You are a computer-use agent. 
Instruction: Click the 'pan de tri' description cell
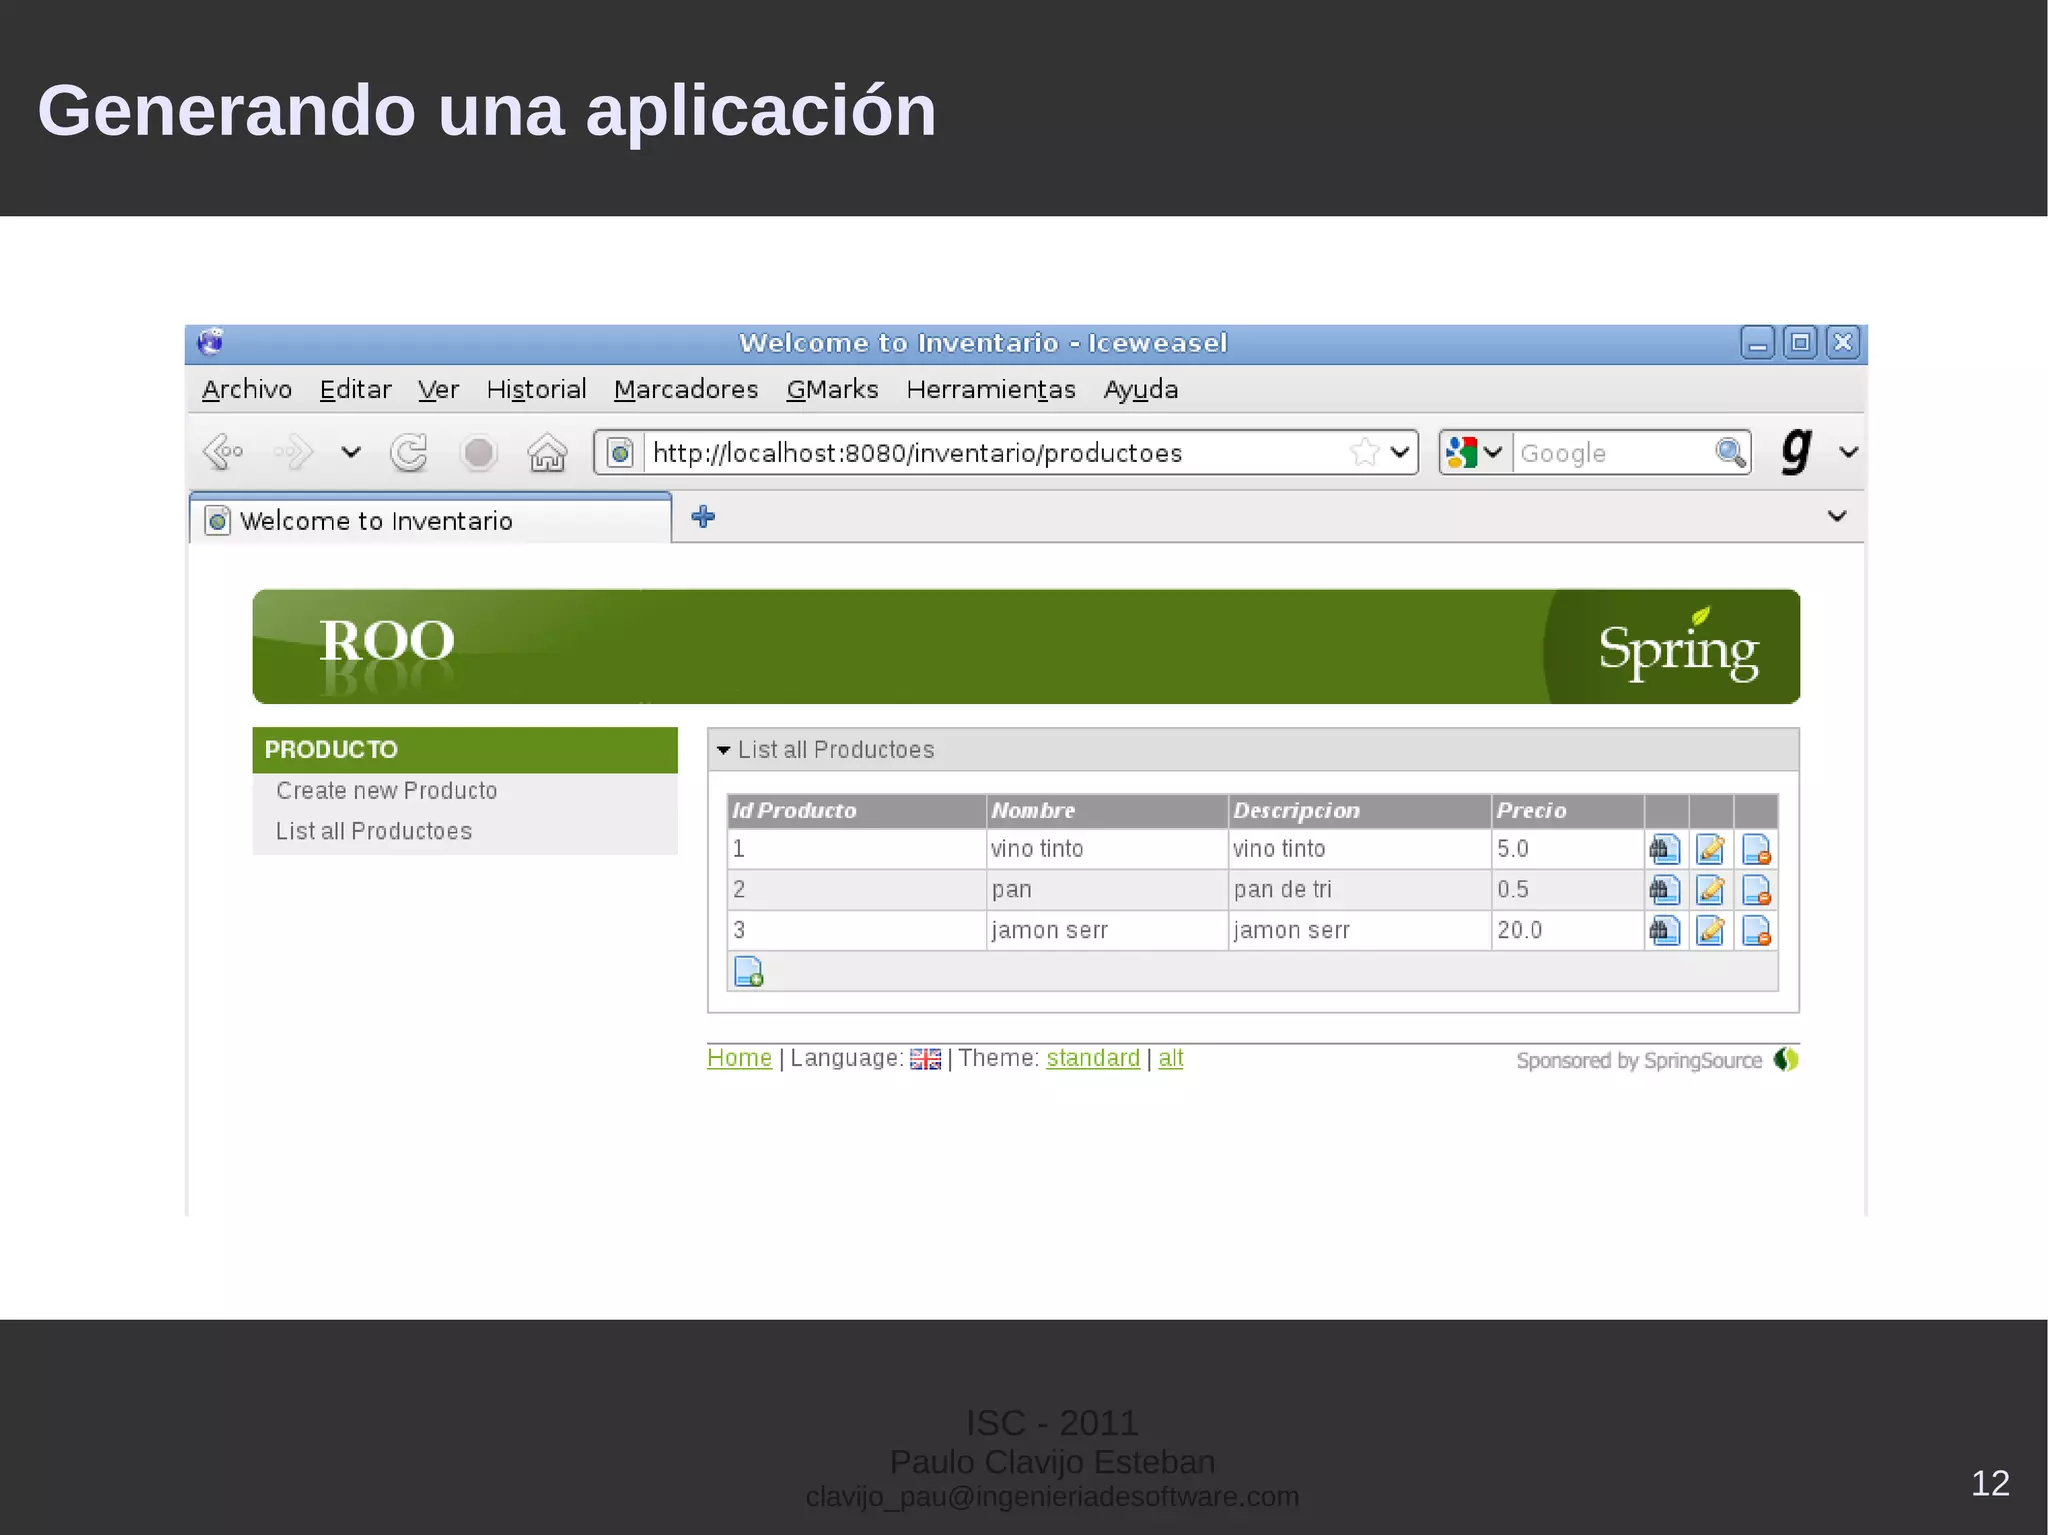pyautogui.click(x=1359, y=889)
